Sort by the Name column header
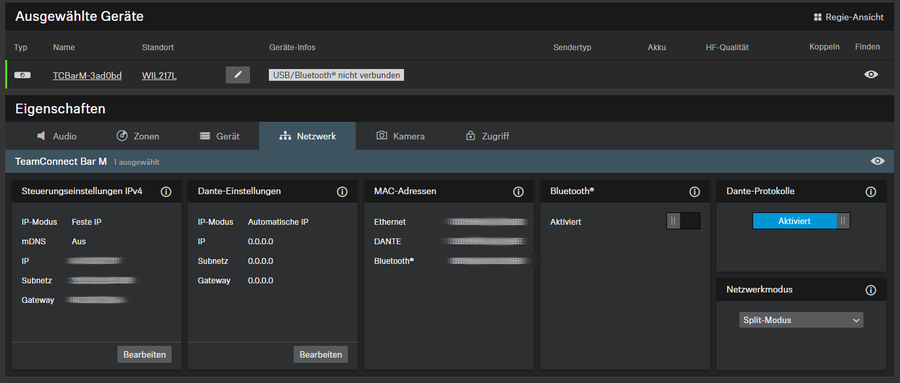 [x=64, y=47]
